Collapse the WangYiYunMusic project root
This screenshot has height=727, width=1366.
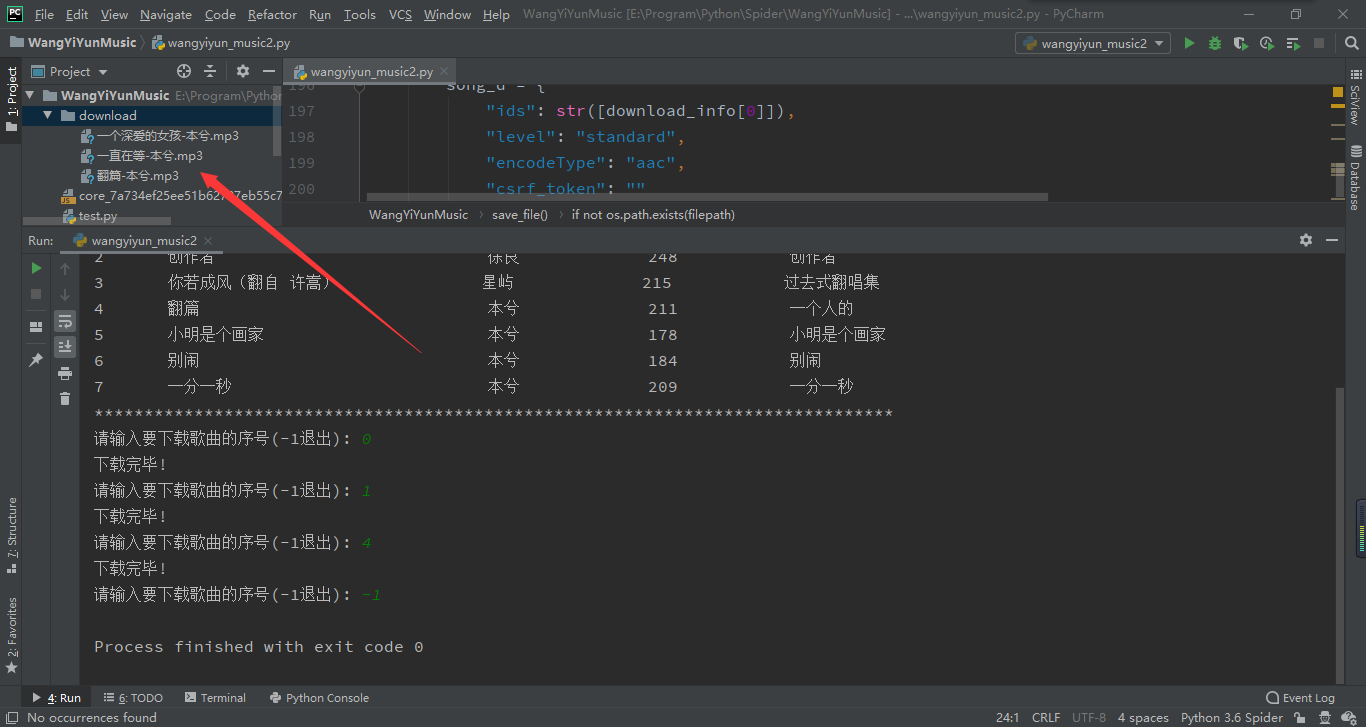[x=30, y=95]
